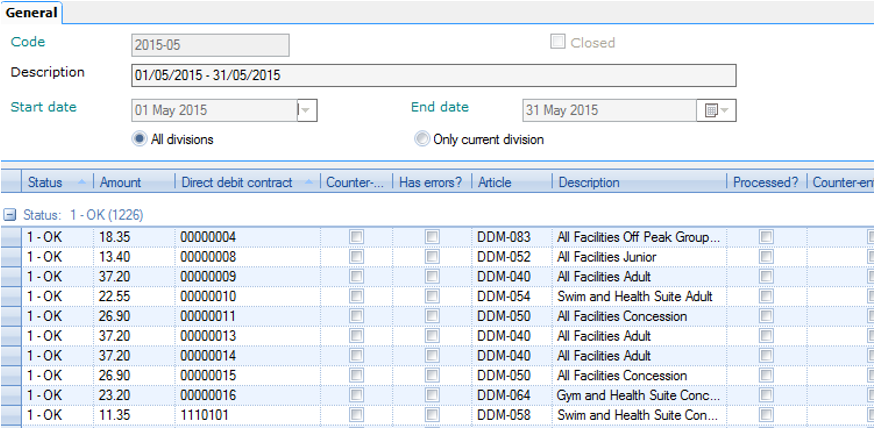The image size is (875, 429).
Task: Tick Counter-entry checkbox for contract 00000010
Action: tap(357, 296)
